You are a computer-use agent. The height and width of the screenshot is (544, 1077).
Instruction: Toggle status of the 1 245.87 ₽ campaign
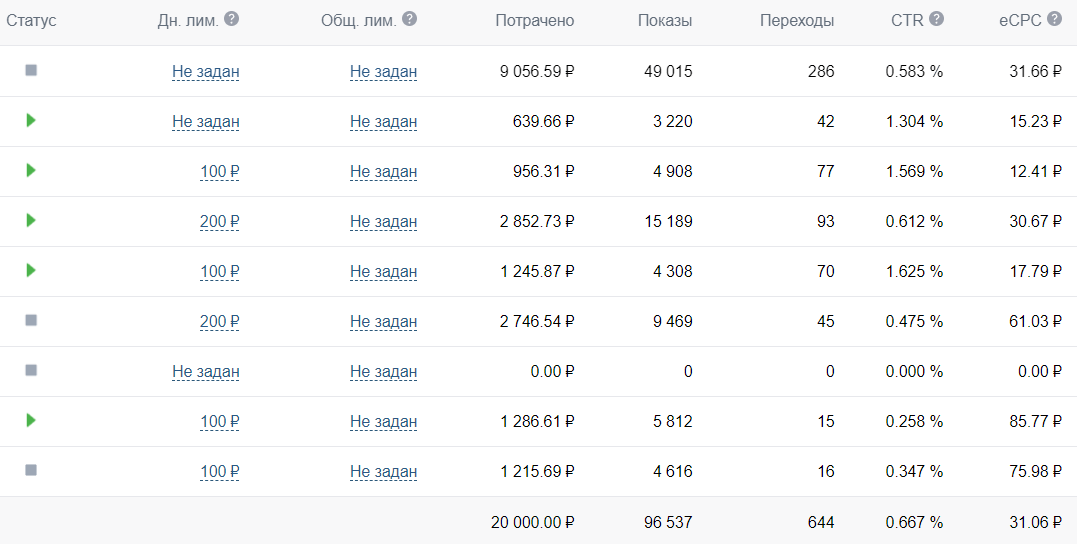pos(31,270)
